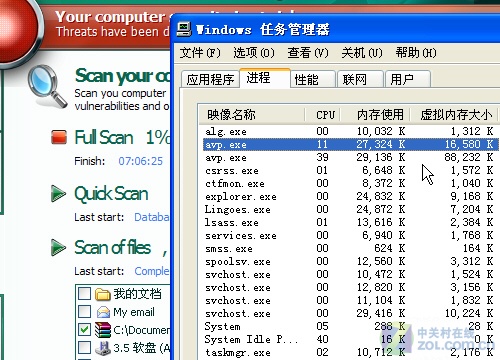This screenshot has height=360, width=500.
Task: Select the svchost.exe row using 10,472 K
Action: (x=350, y=274)
